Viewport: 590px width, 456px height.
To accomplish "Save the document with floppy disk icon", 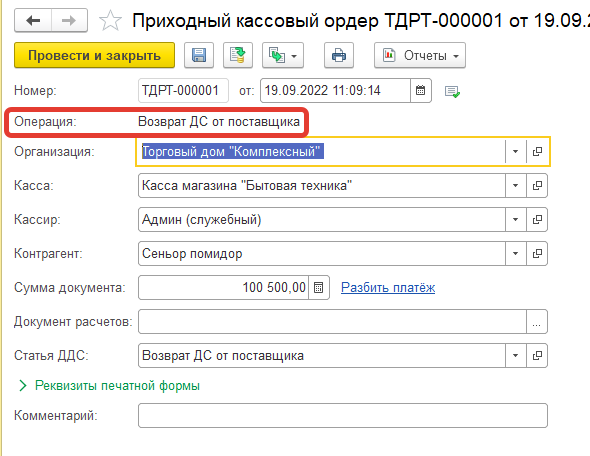I will pyautogui.click(x=199, y=55).
